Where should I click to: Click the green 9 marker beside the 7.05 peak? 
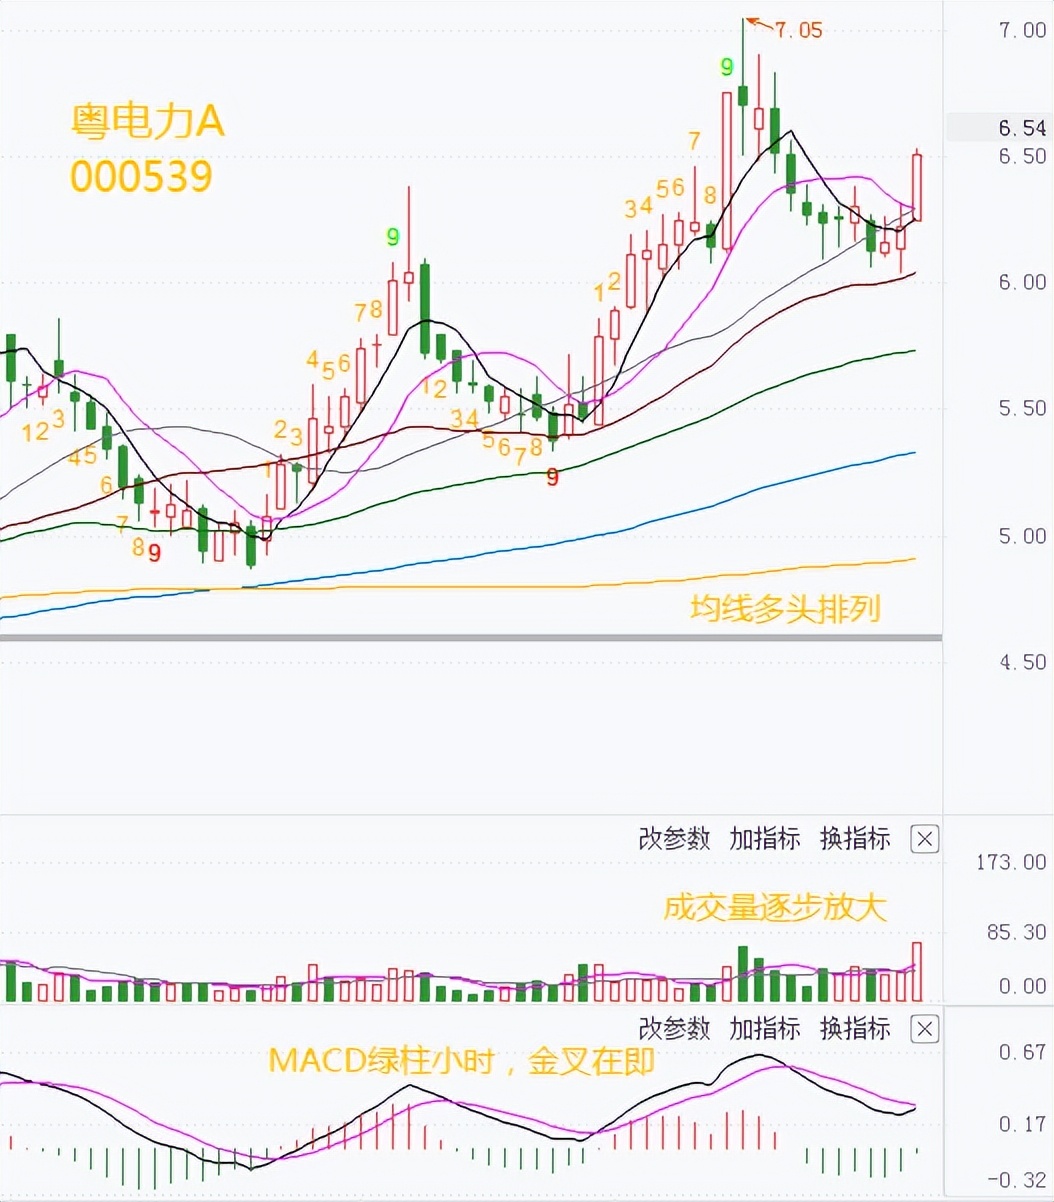[727, 68]
